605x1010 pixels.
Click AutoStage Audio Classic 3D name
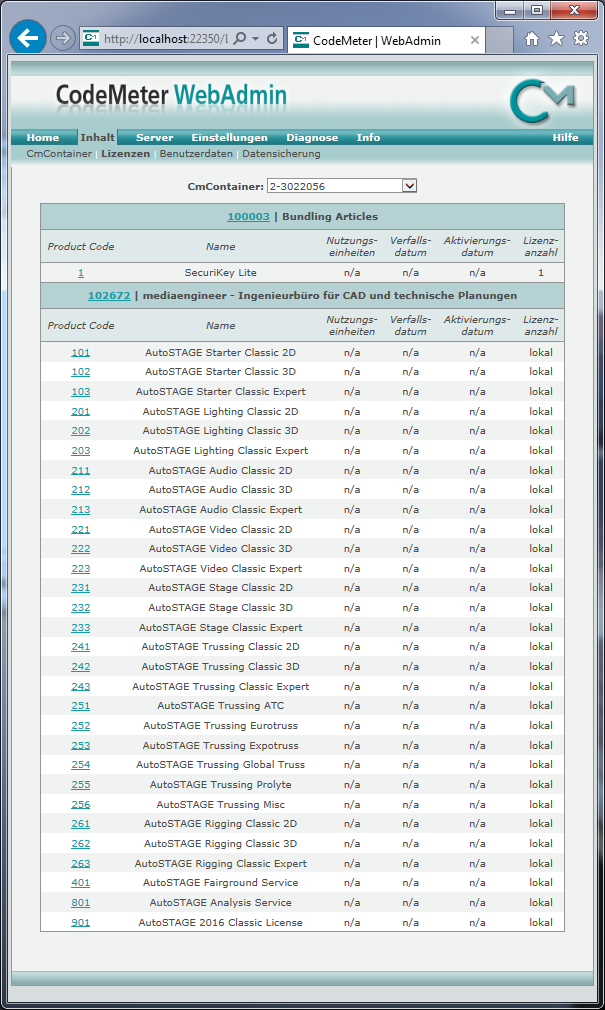pos(220,490)
